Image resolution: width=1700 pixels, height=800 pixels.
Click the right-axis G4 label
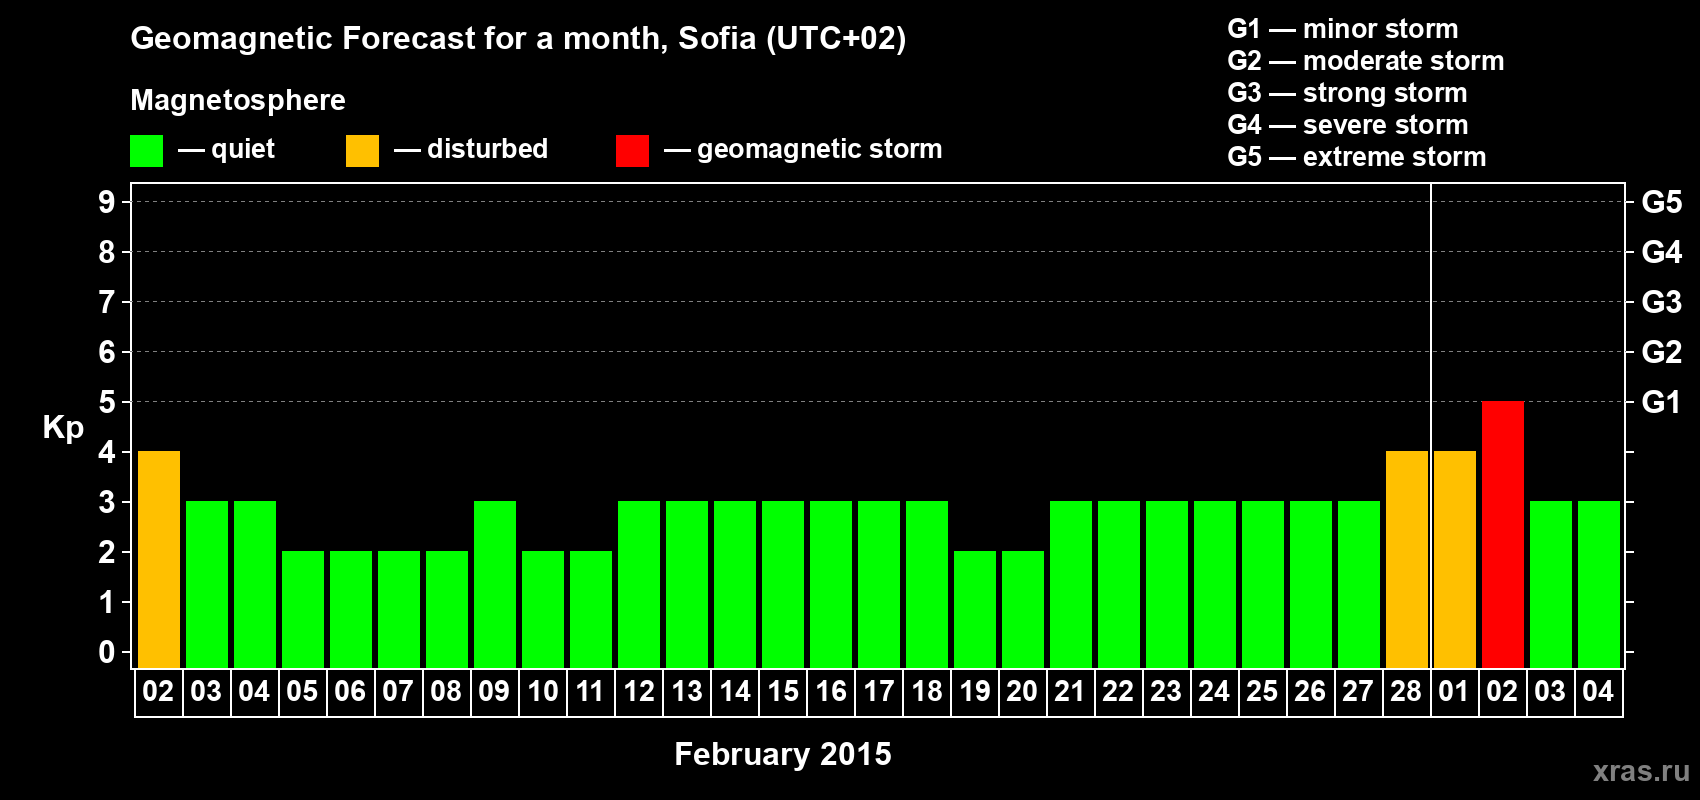tap(1661, 252)
